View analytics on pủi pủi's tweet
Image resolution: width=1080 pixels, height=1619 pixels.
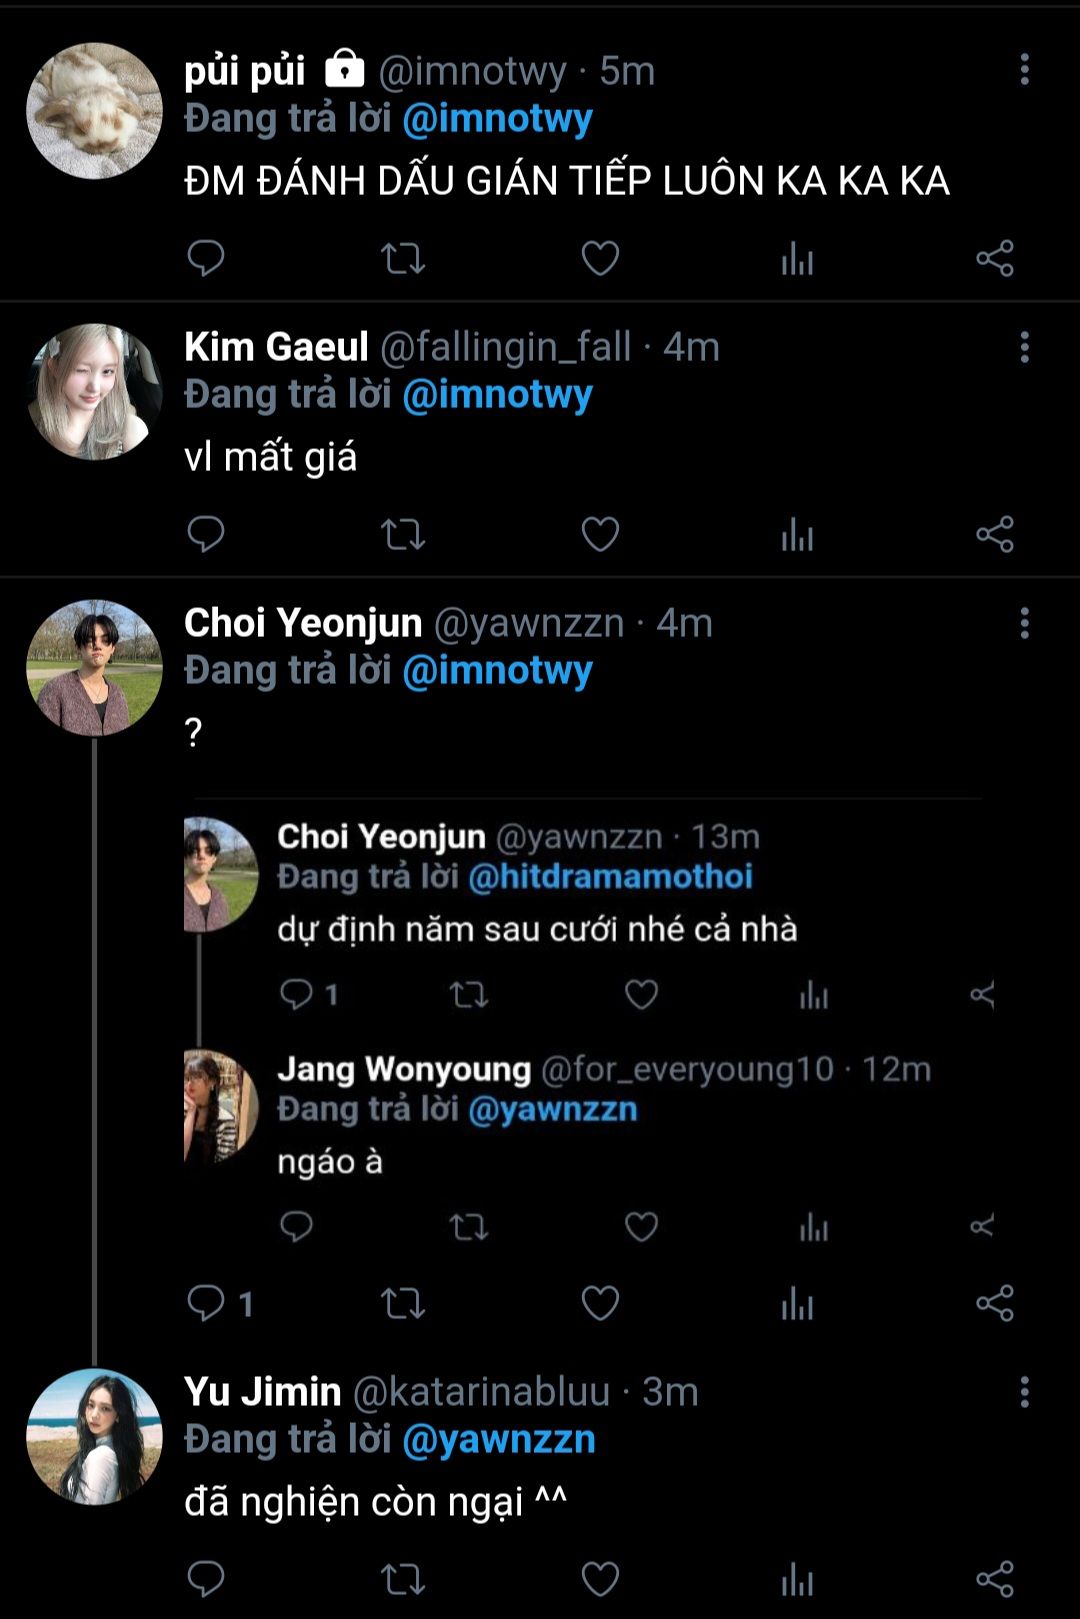[797, 259]
